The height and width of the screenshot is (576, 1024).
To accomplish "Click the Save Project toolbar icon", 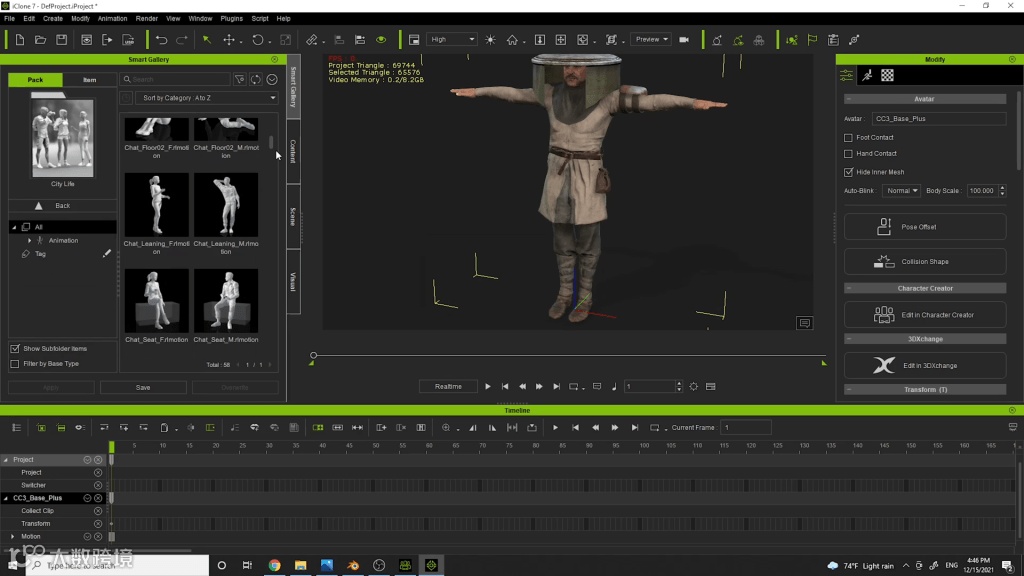I will (x=61, y=40).
